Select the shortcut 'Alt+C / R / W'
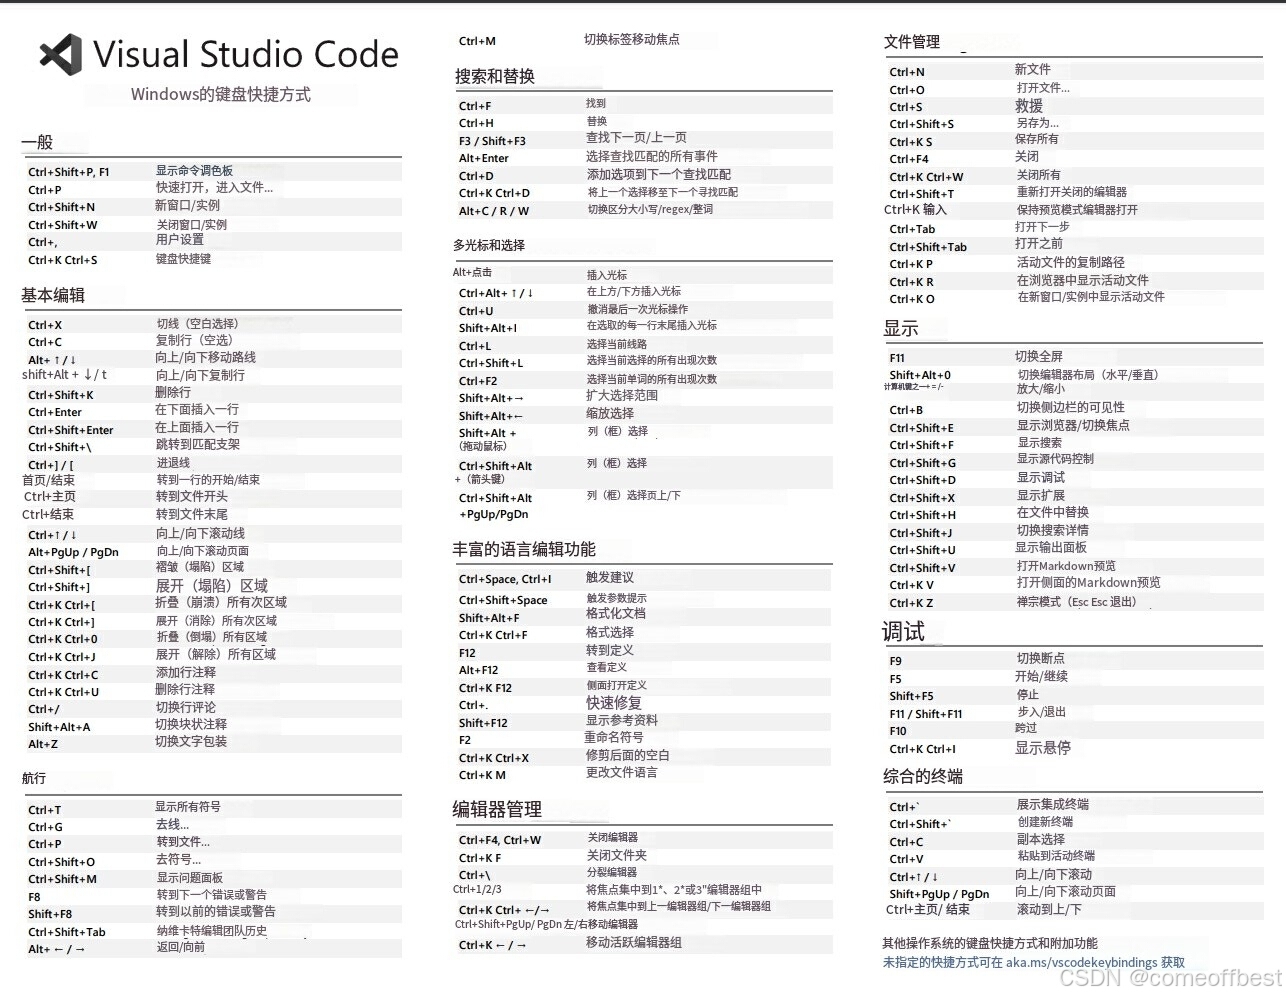 click(494, 211)
